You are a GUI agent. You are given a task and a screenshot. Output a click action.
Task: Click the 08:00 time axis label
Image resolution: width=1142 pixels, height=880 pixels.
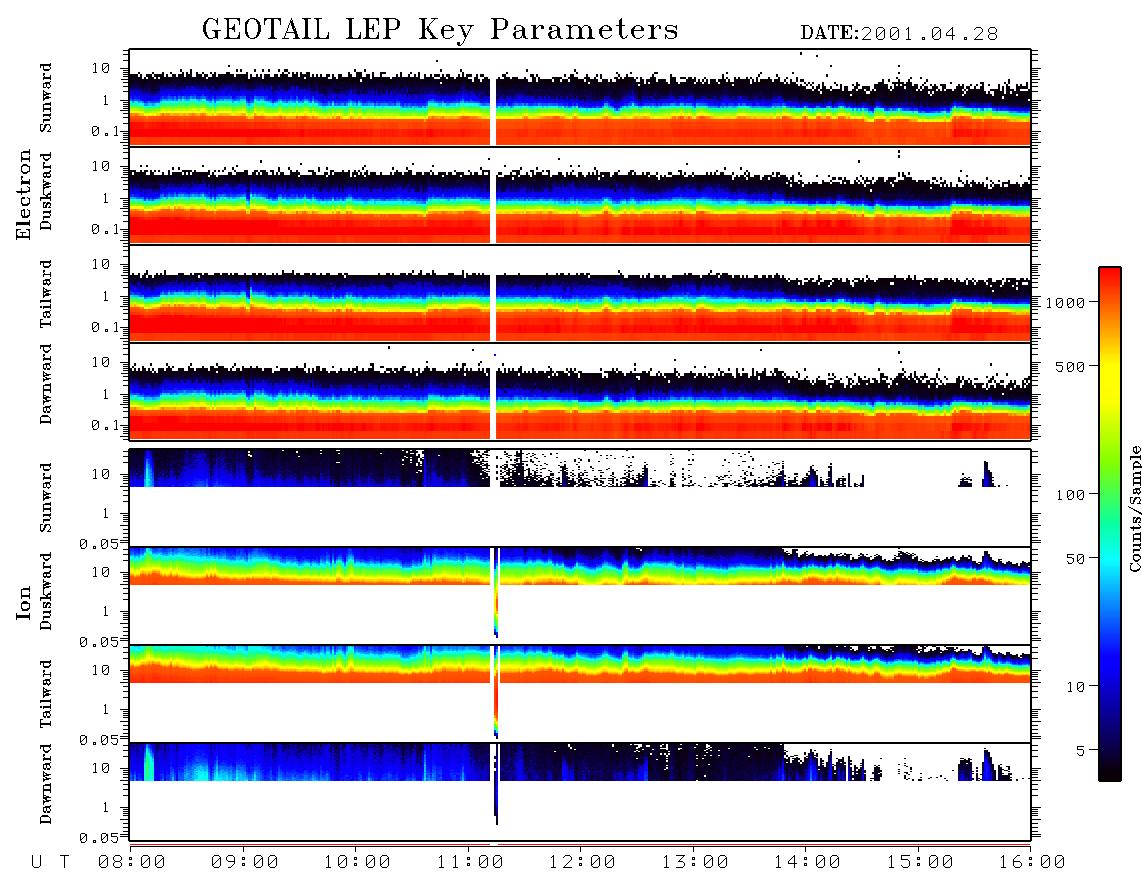pos(132,862)
